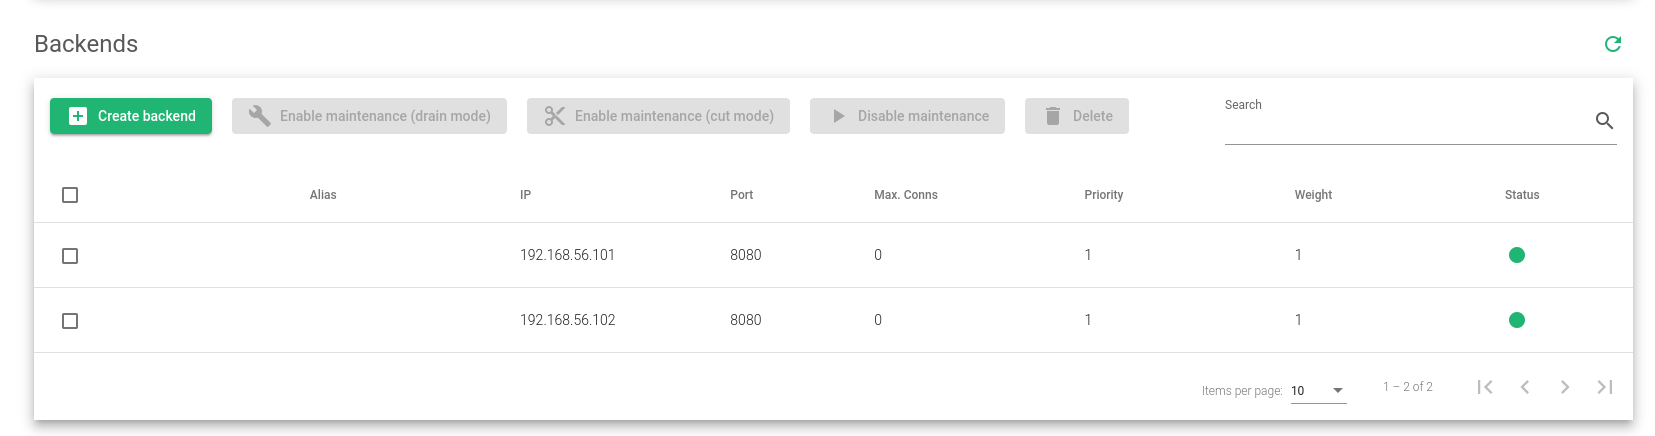Sort by the Alias column header
This screenshot has height=436, width=1655.
click(x=323, y=195)
